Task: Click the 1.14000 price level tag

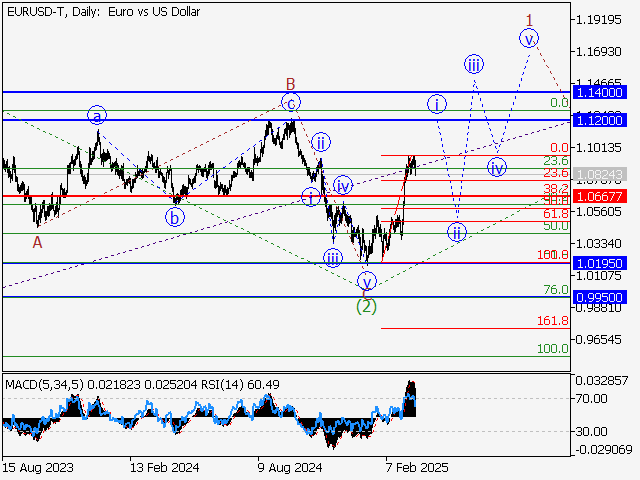Action: (x=600, y=91)
